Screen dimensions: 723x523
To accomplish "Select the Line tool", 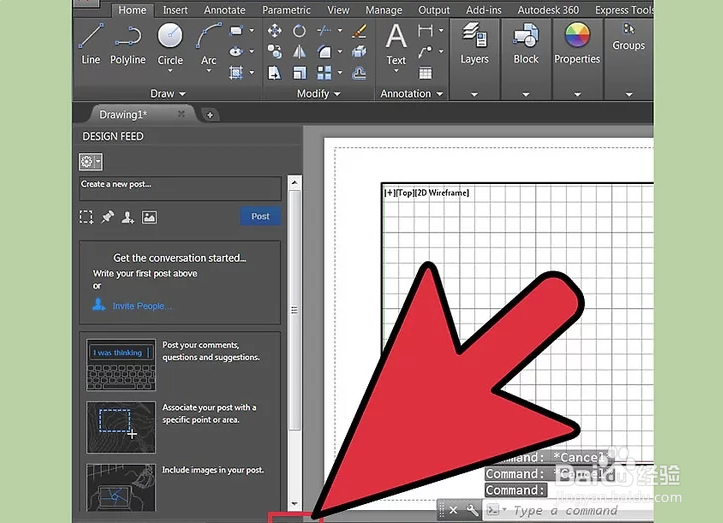I will [x=90, y=44].
